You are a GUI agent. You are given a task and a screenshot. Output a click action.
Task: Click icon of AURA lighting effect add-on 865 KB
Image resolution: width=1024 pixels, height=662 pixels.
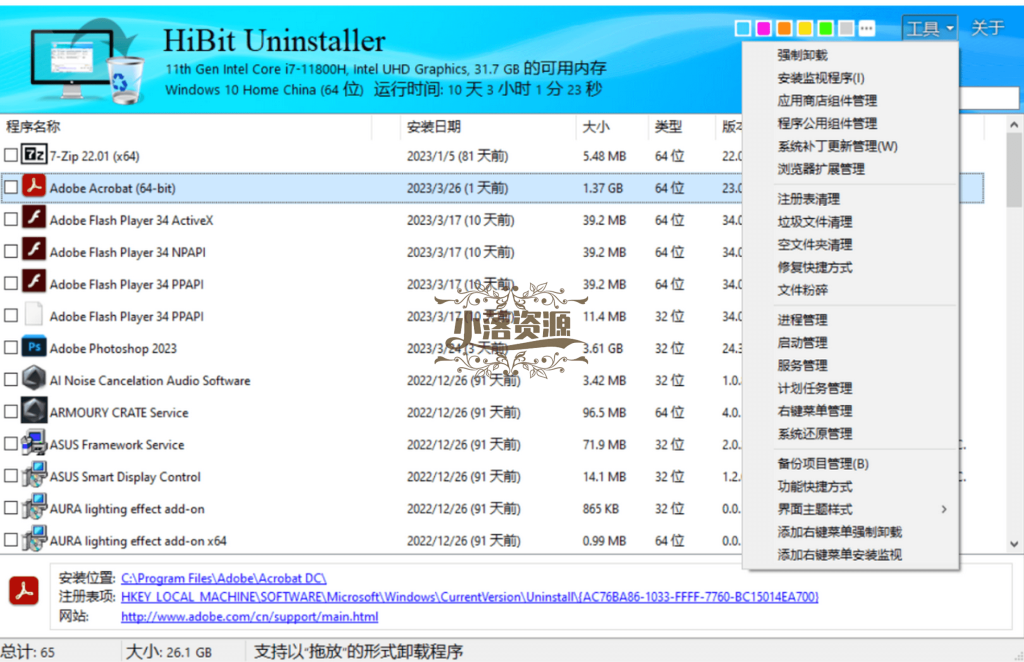tap(34, 507)
